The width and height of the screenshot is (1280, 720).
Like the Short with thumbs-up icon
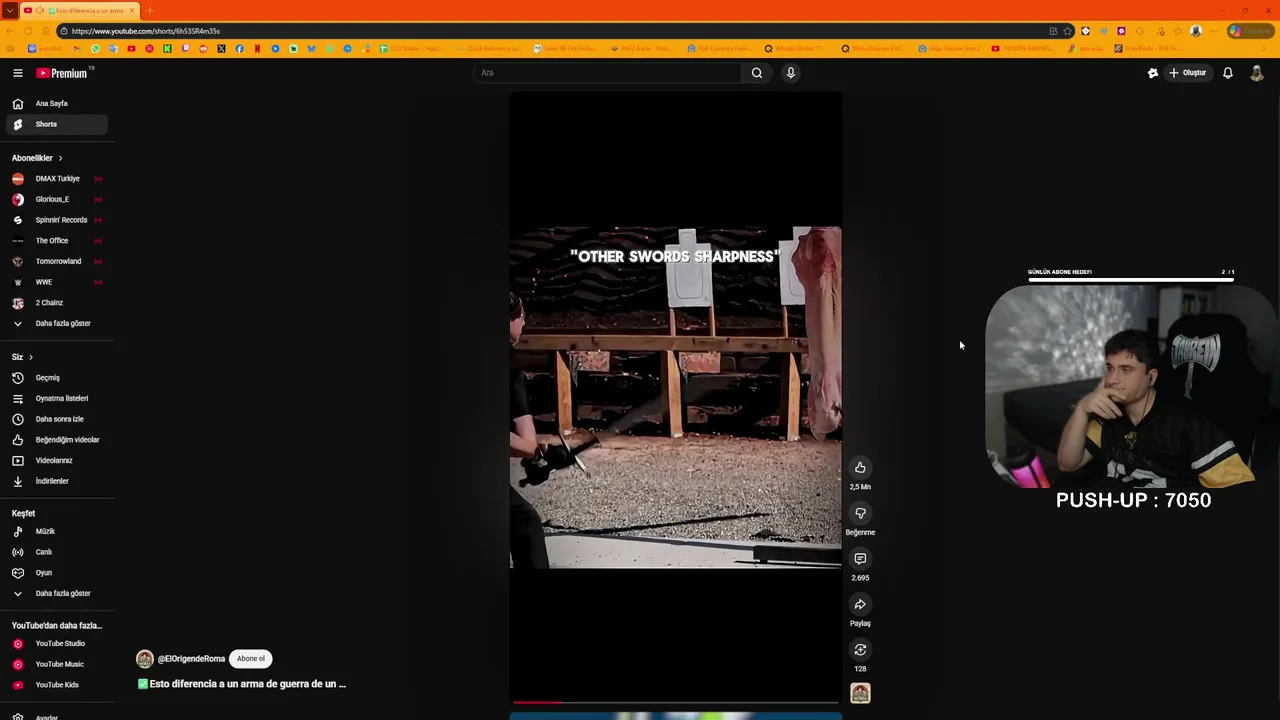pyautogui.click(x=860, y=468)
